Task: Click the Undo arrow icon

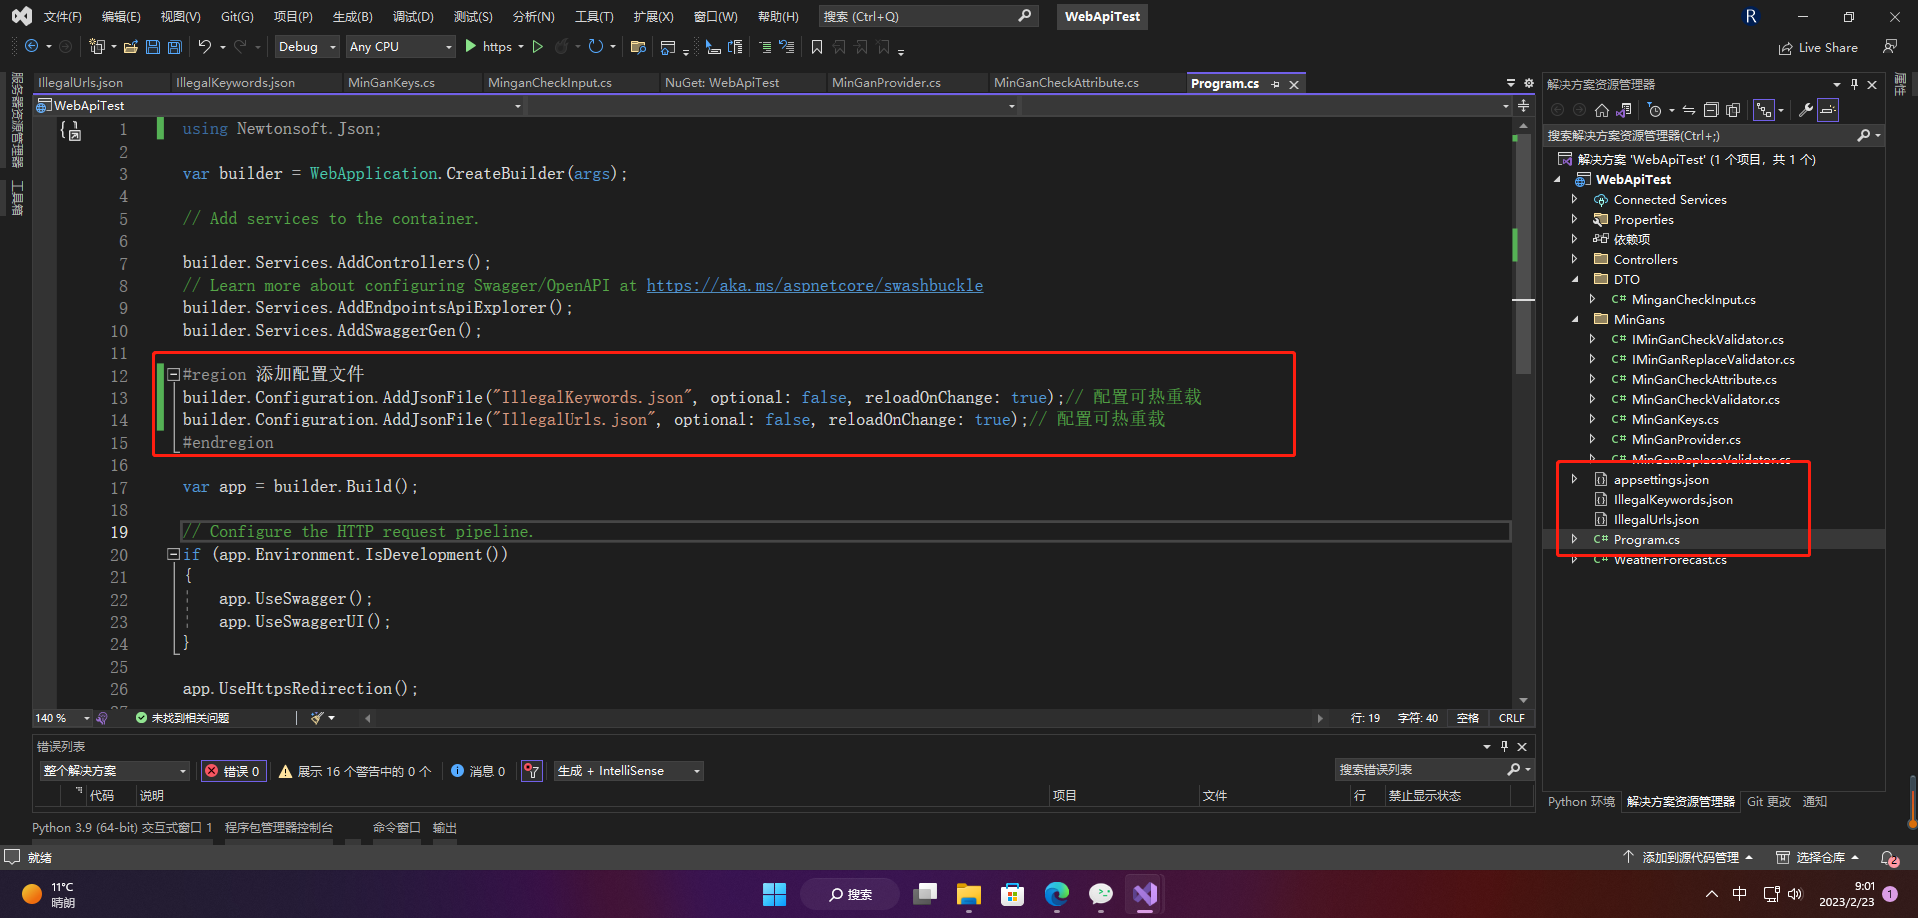Action: point(205,47)
